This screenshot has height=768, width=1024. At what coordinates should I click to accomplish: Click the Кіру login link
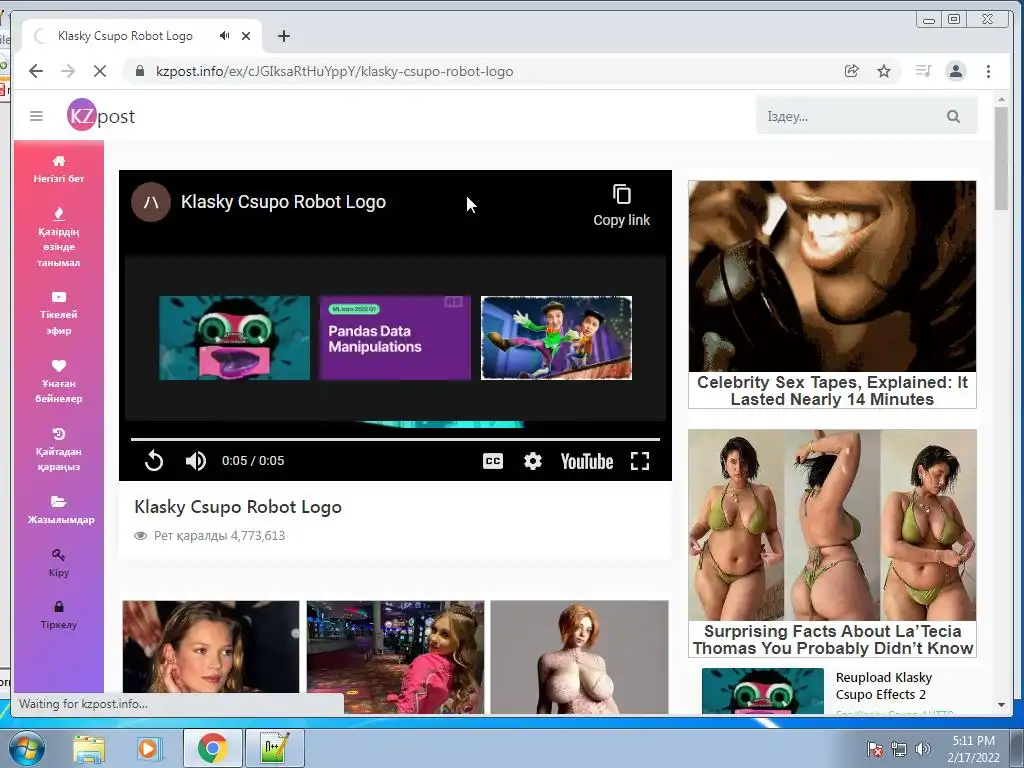(59, 563)
